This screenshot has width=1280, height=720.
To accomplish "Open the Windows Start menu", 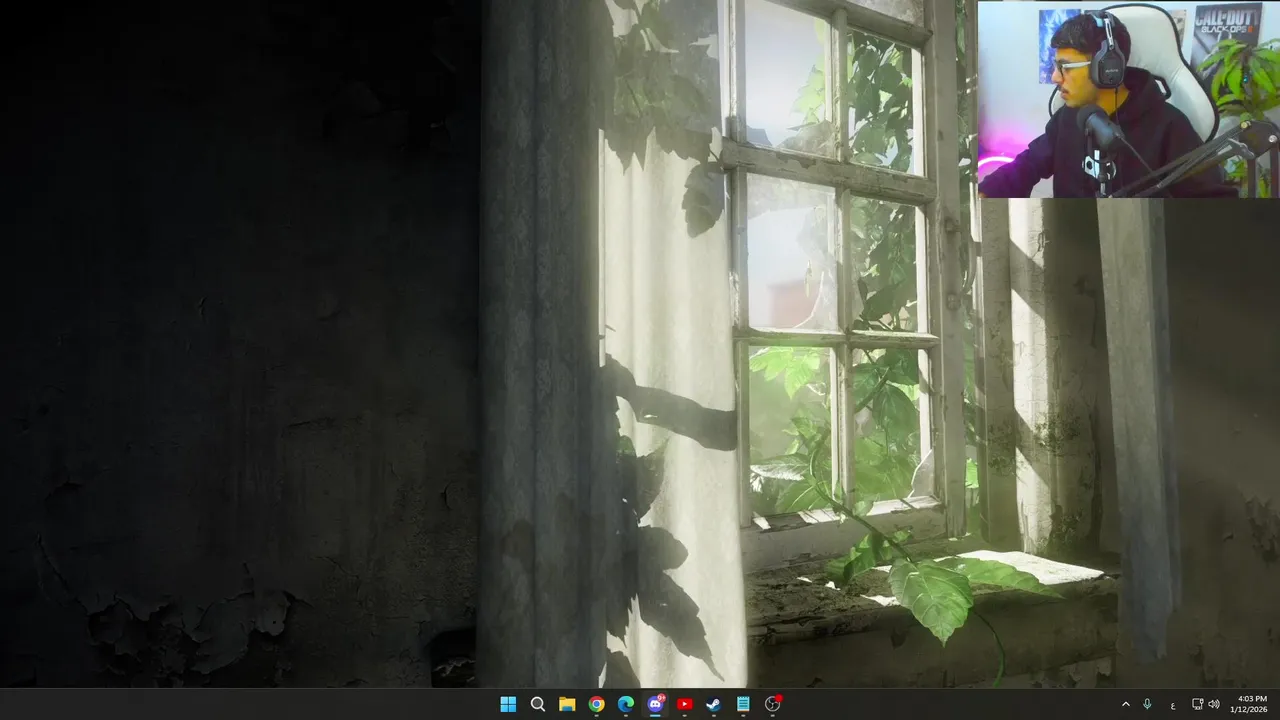I will [x=508, y=704].
